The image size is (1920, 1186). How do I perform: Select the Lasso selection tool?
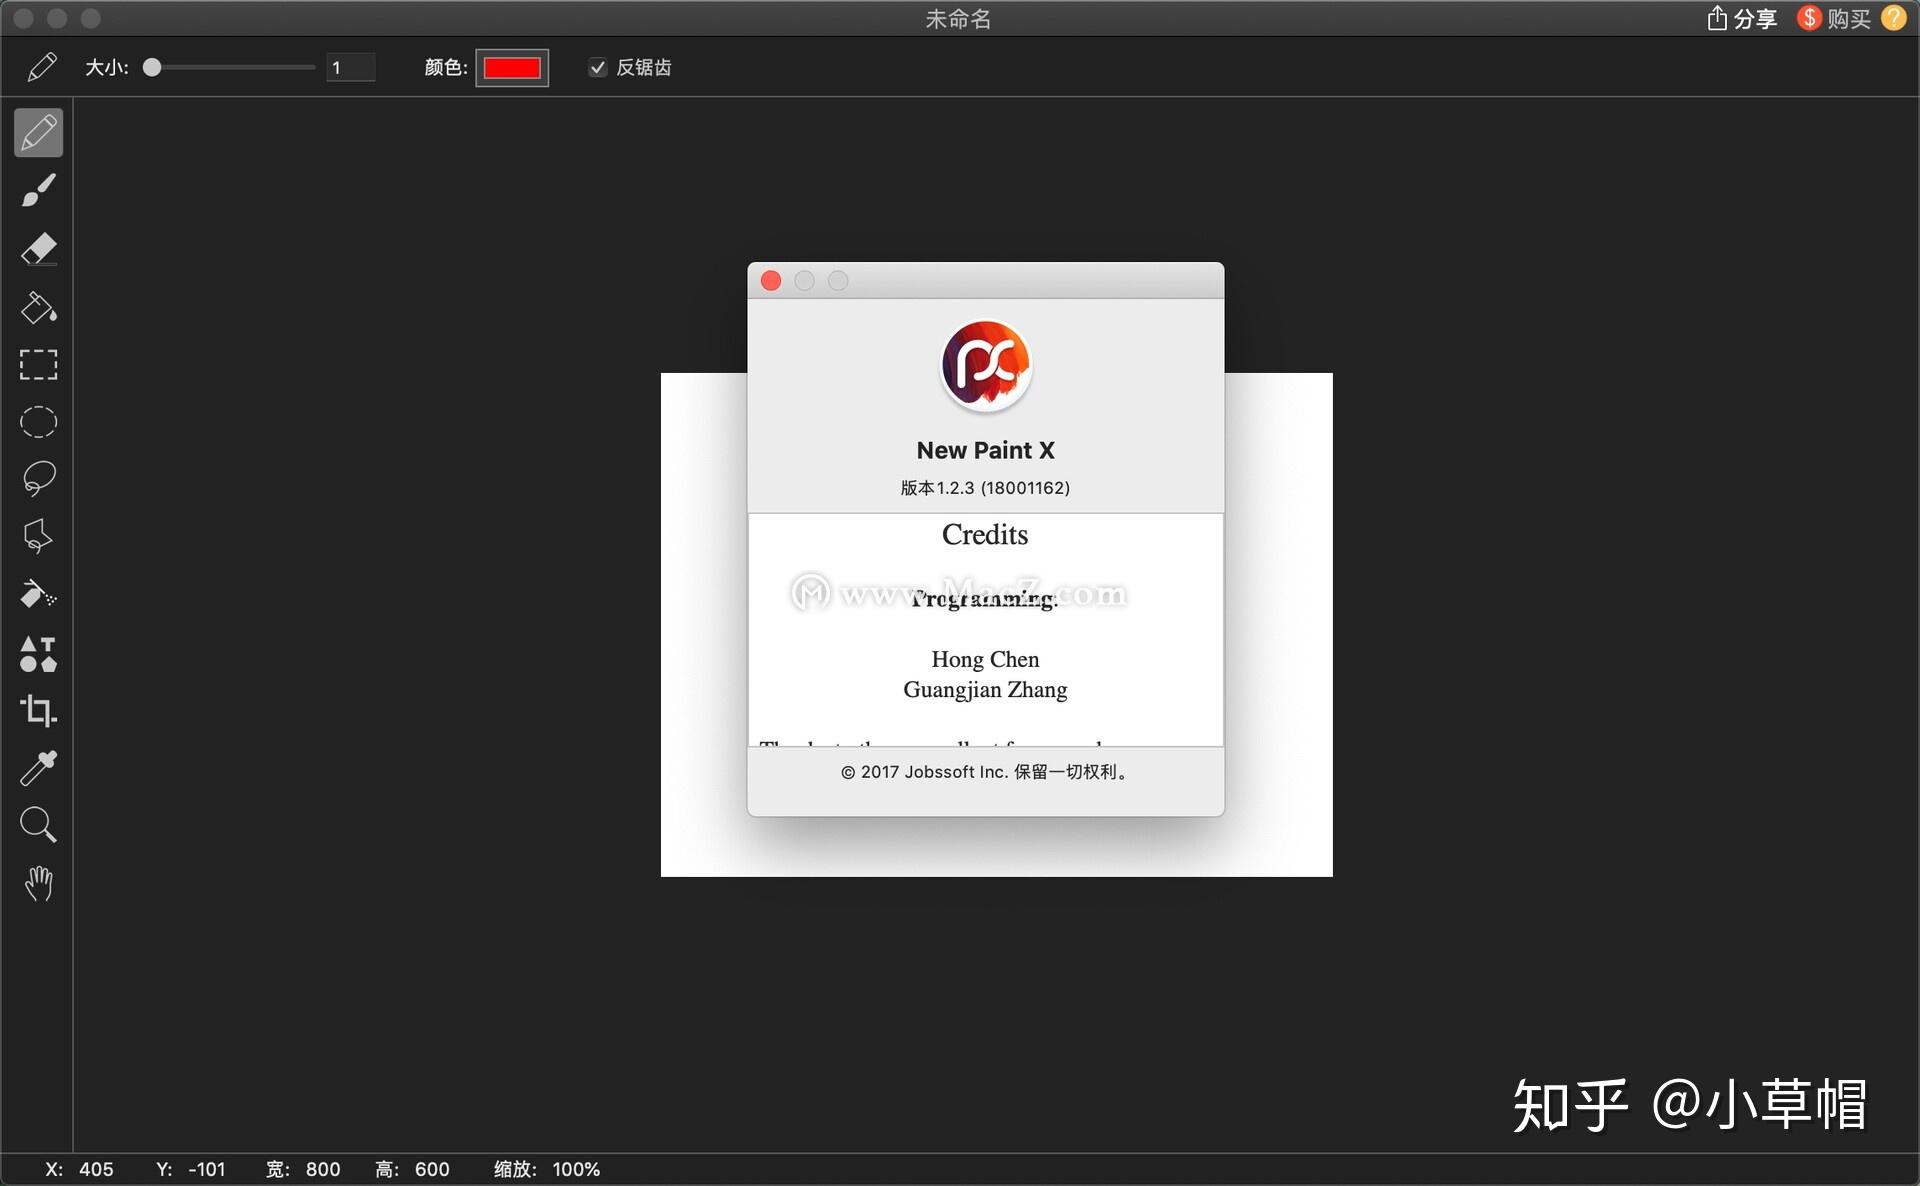38,479
